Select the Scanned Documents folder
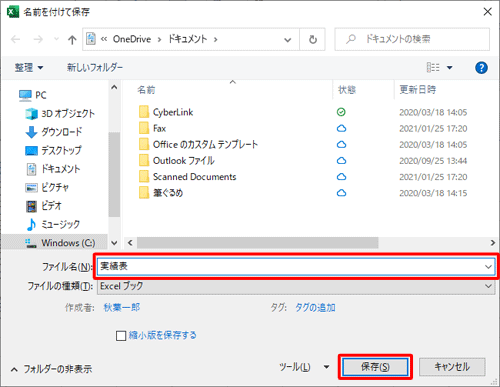This screenshot has width=500, height=387. coord(187,177)
